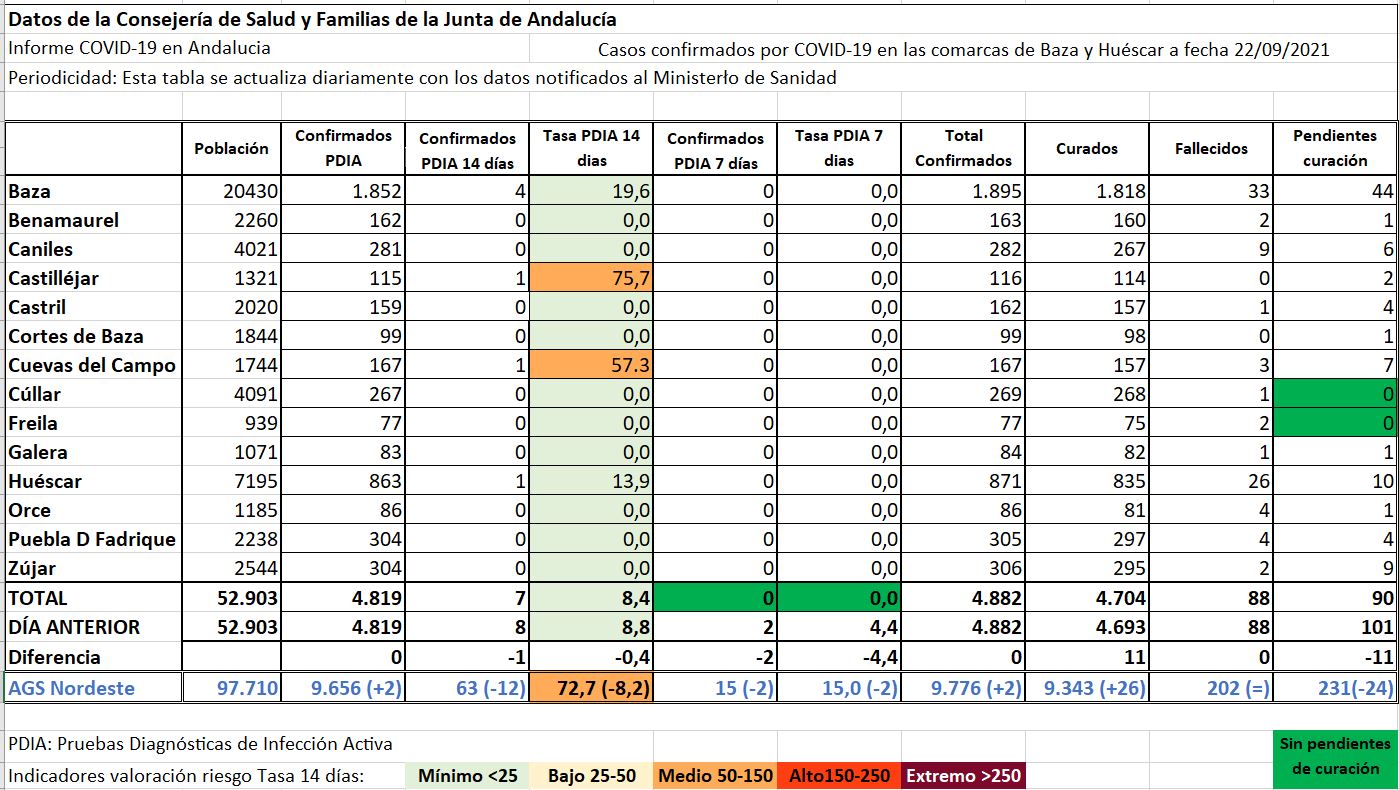Click the DÍA ANTERIOR row label
Viewport: 1399px width, 790px height.
[94, 627]
